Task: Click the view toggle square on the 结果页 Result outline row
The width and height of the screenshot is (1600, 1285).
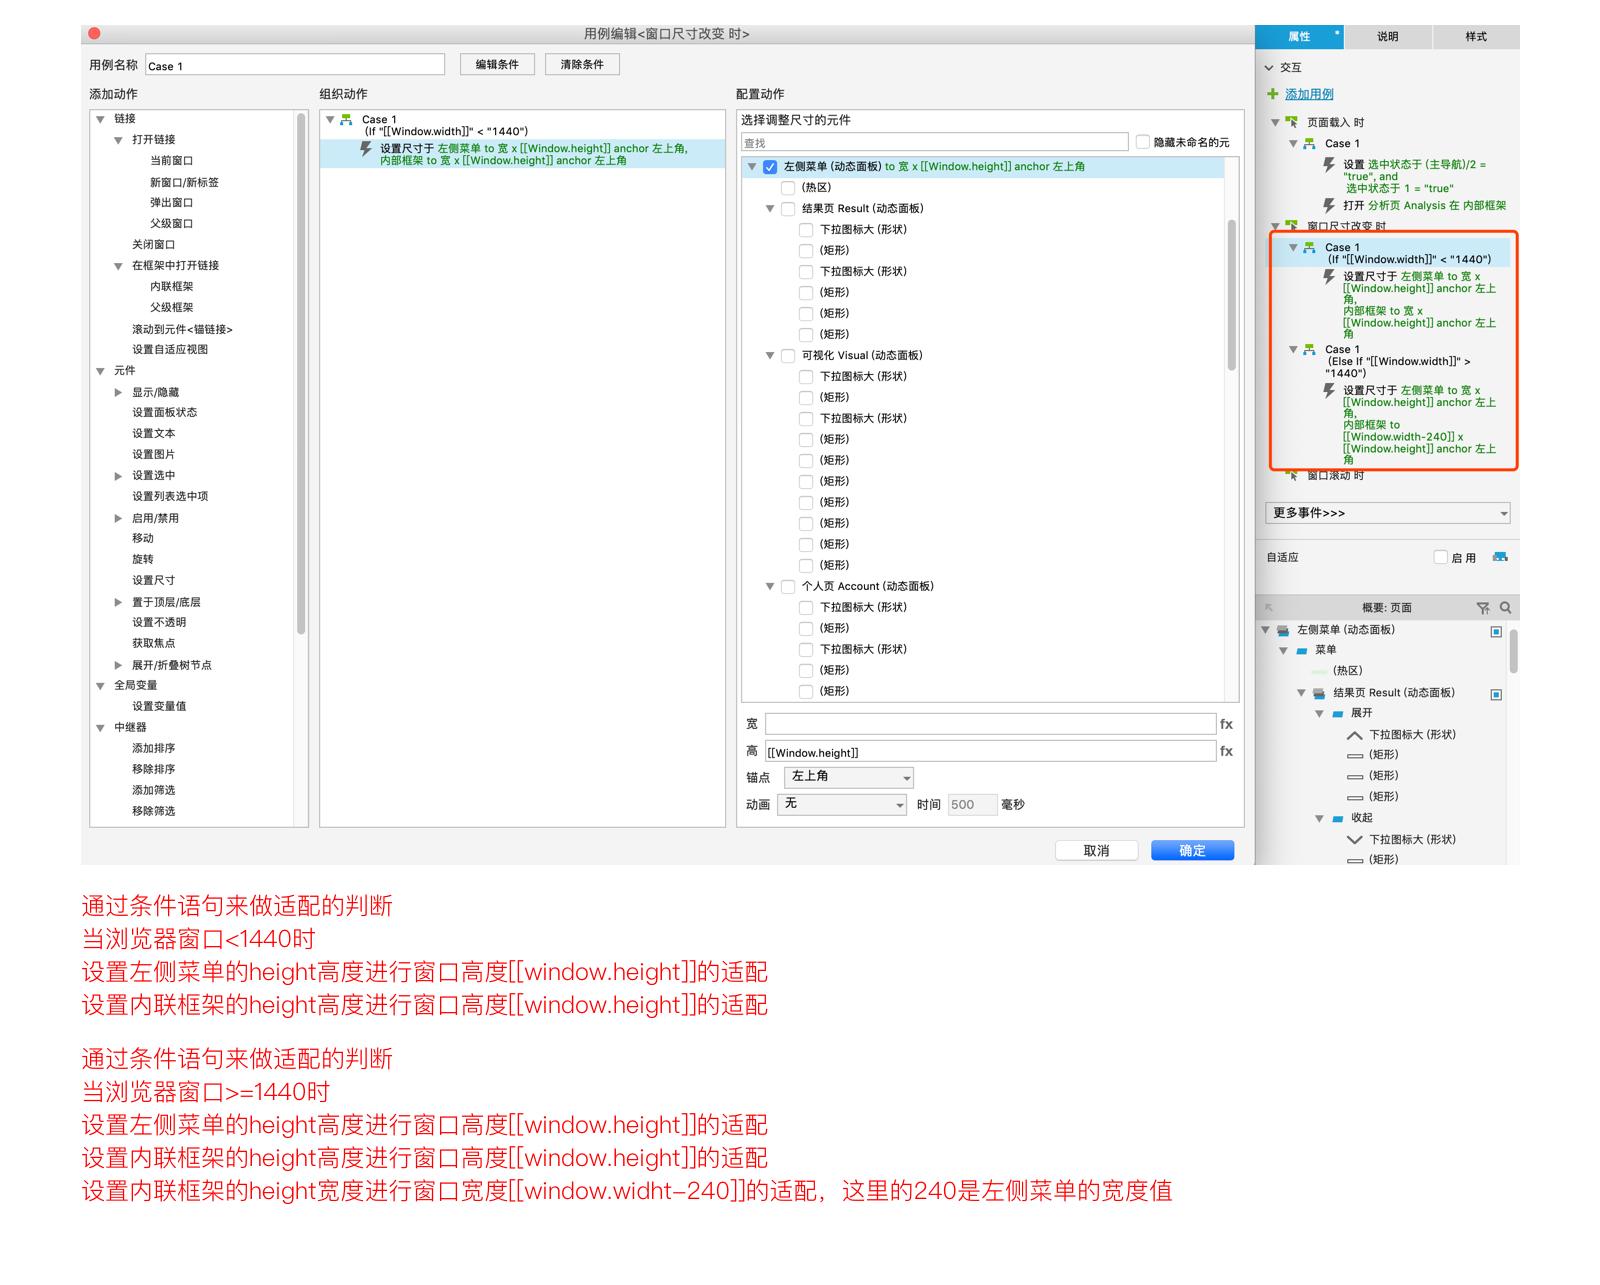Action: [x=1496, y=694]
